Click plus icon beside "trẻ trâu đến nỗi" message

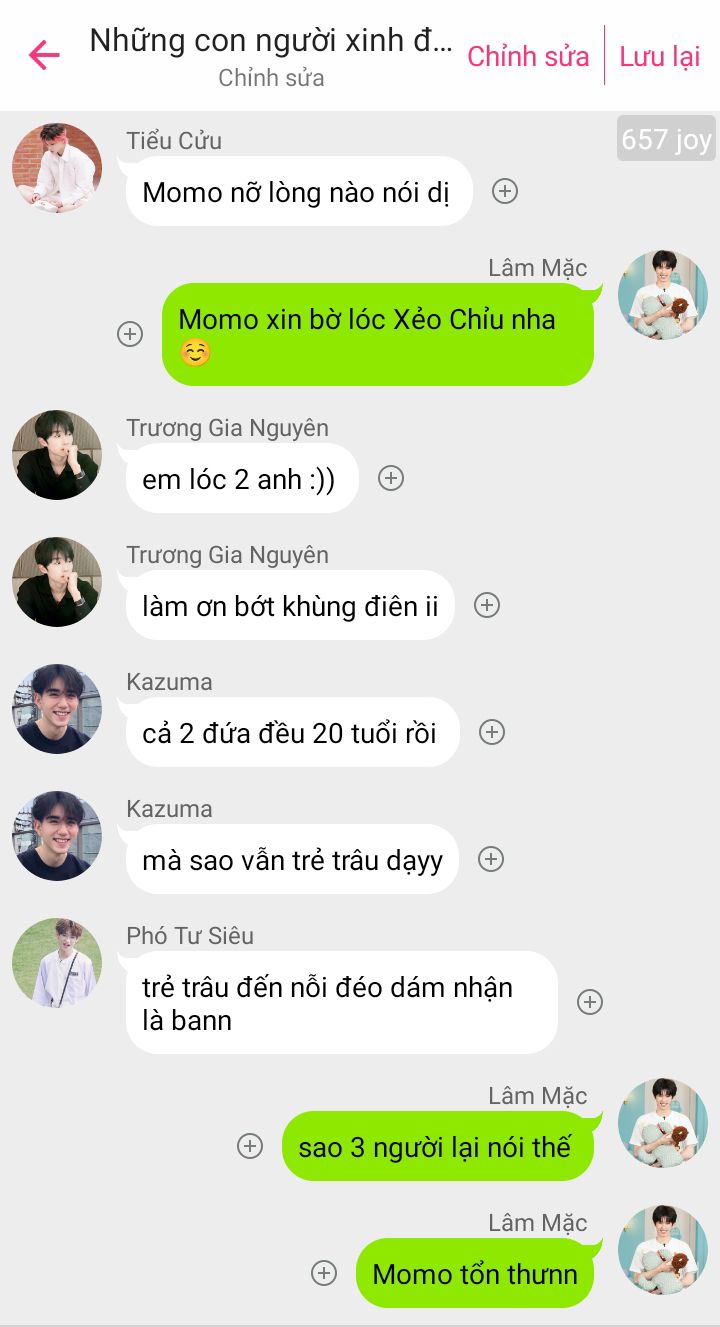pyautogui.click(x=590, y=1002)
